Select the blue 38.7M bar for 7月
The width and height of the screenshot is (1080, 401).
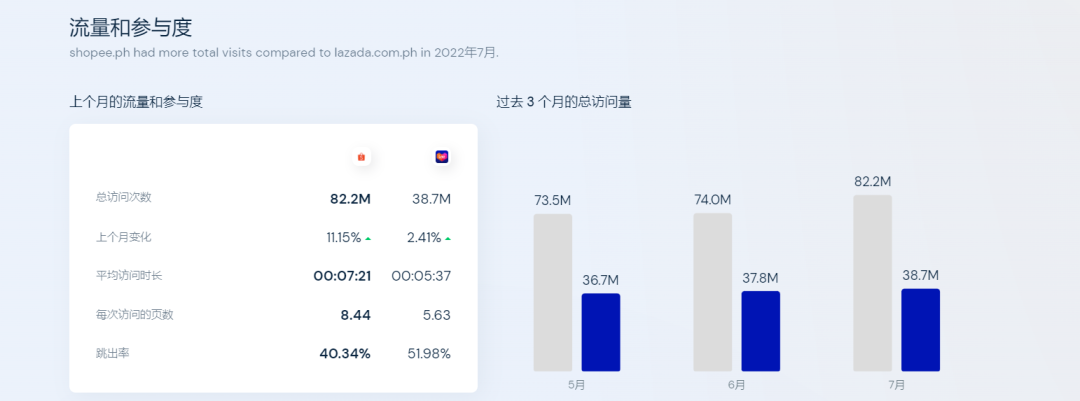[920, 330]
